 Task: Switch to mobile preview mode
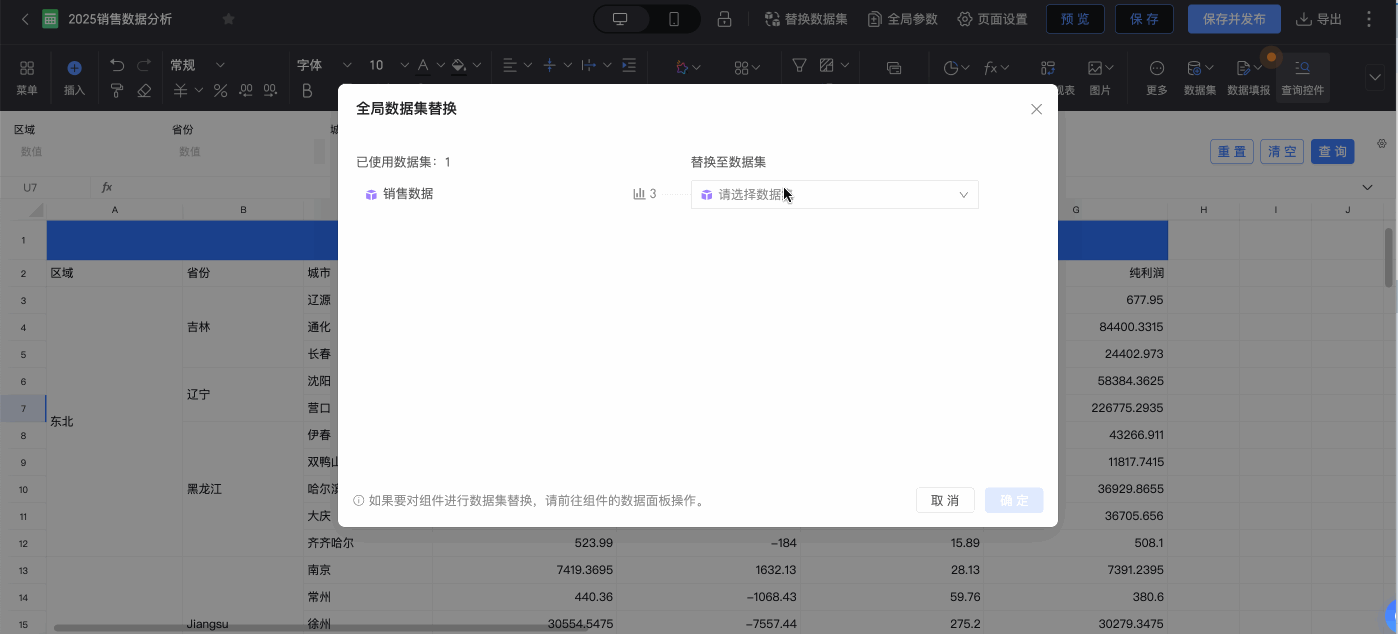coord(674,19)
